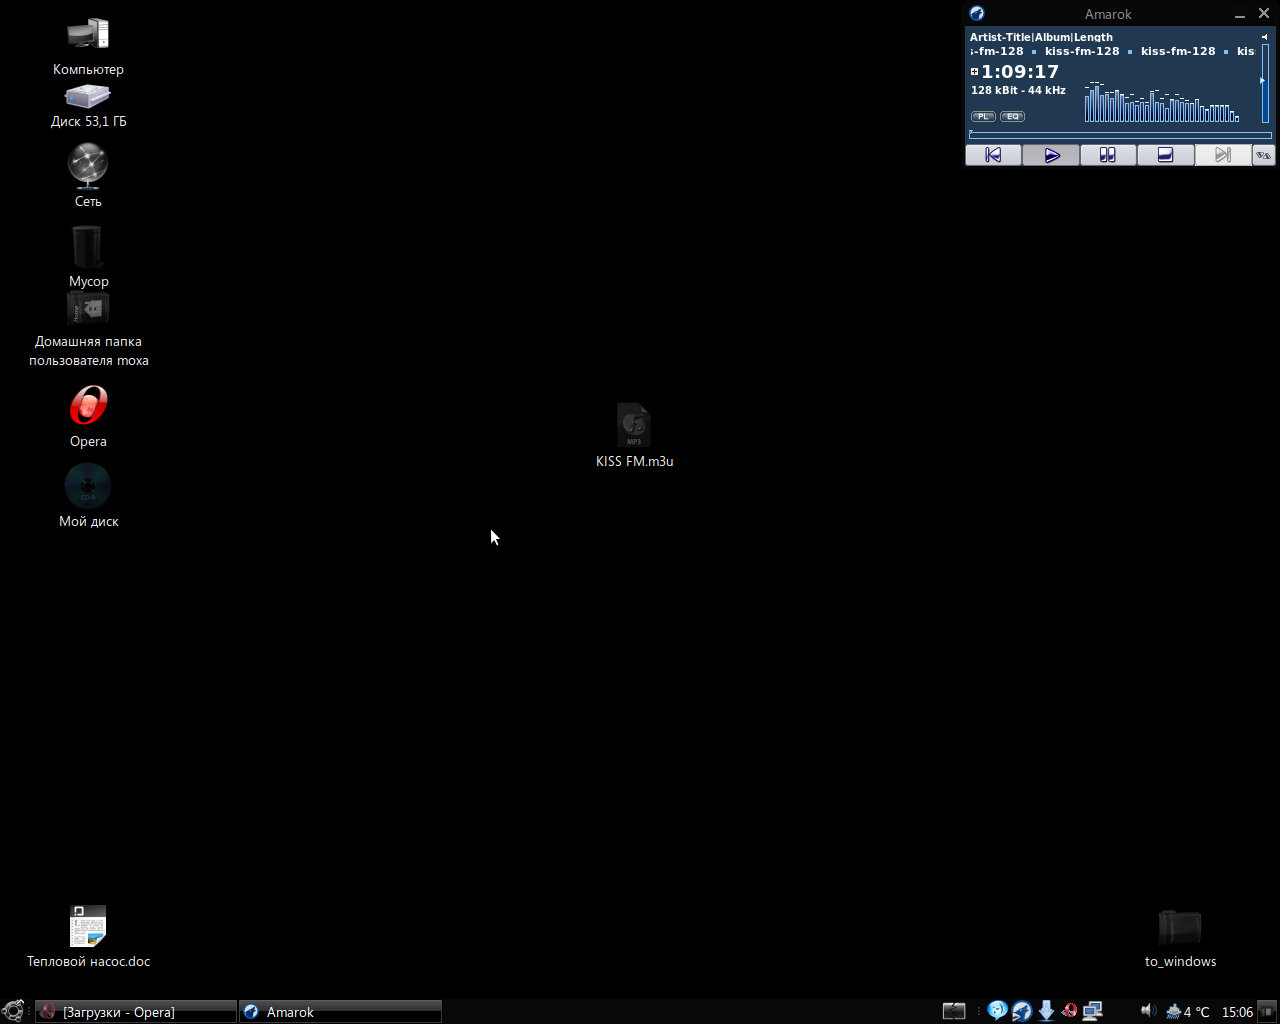The height and width of the screenshot is (1024, 1280).
Task: Open the to_windows folder icon
Action: (x=1180, y=938)
